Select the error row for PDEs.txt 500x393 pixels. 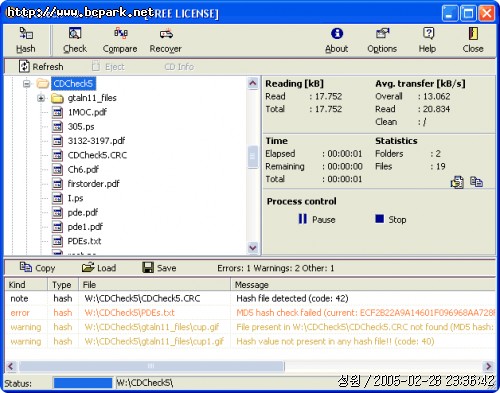click(250, 313)
